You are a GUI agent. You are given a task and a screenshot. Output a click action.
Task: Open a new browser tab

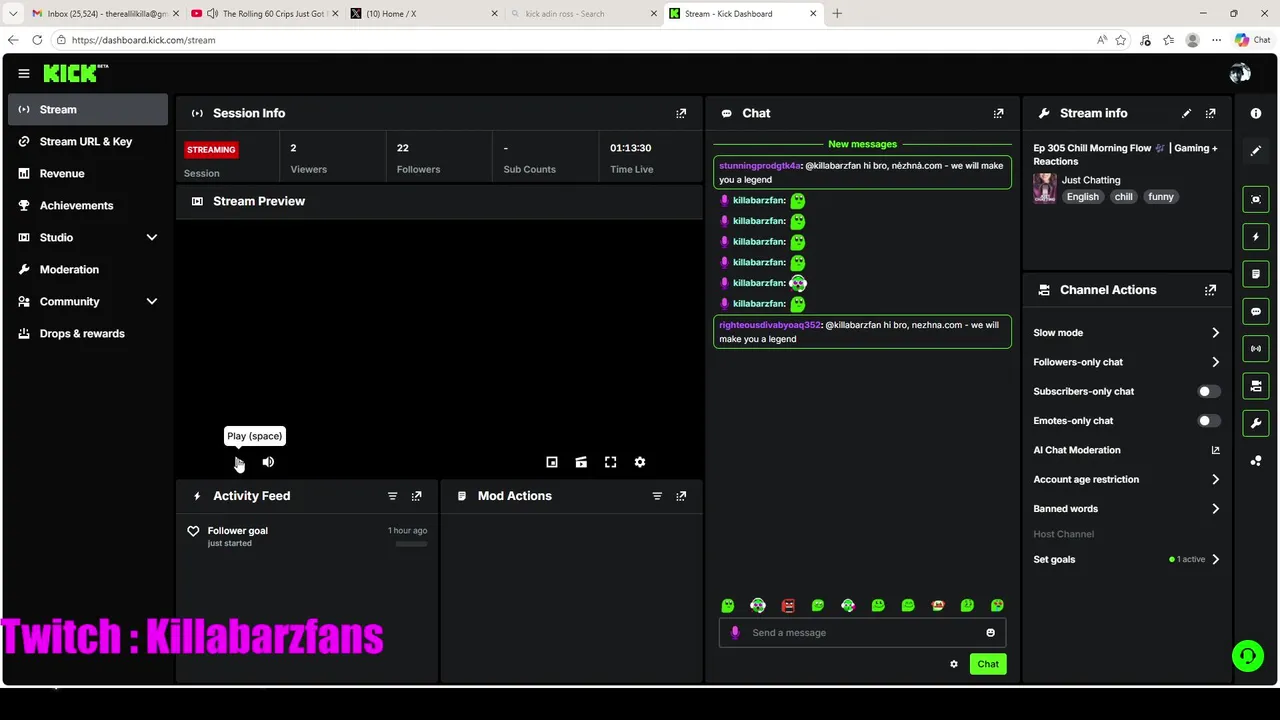pos(837,13)
